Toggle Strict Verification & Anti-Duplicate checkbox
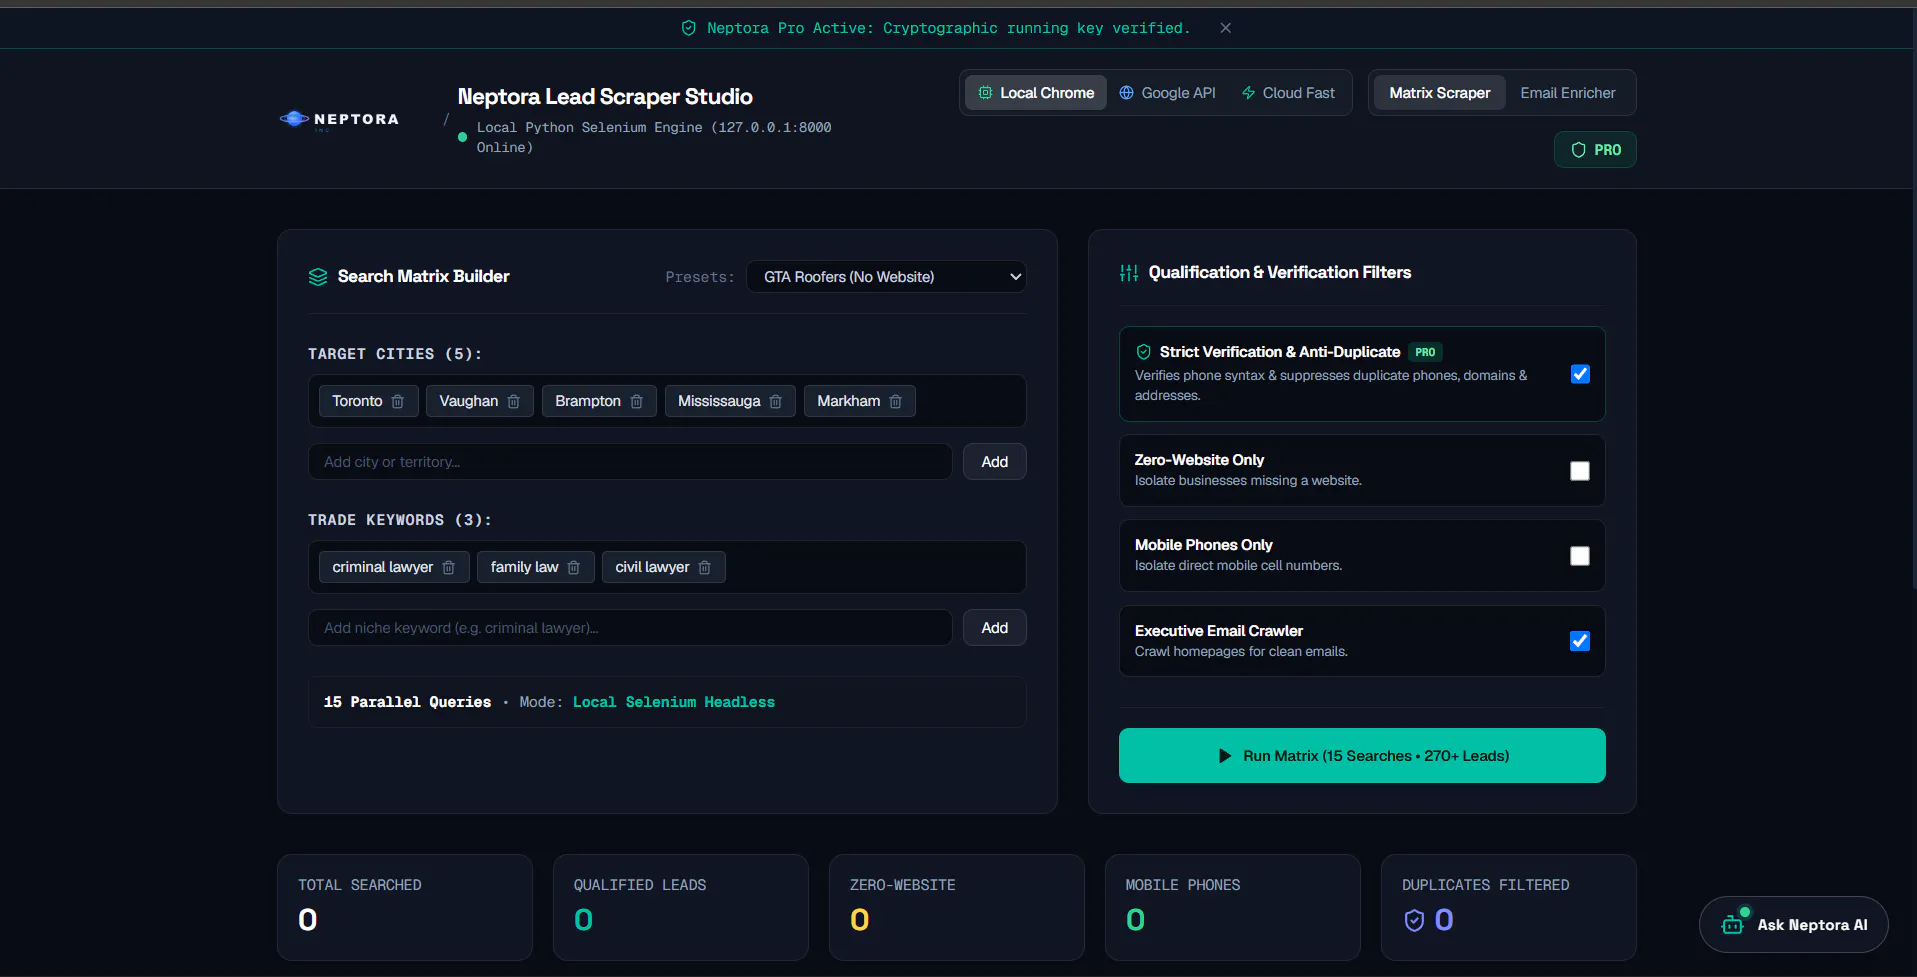Viewport: 1917px width, 977px height. (x=1580, y=374)
